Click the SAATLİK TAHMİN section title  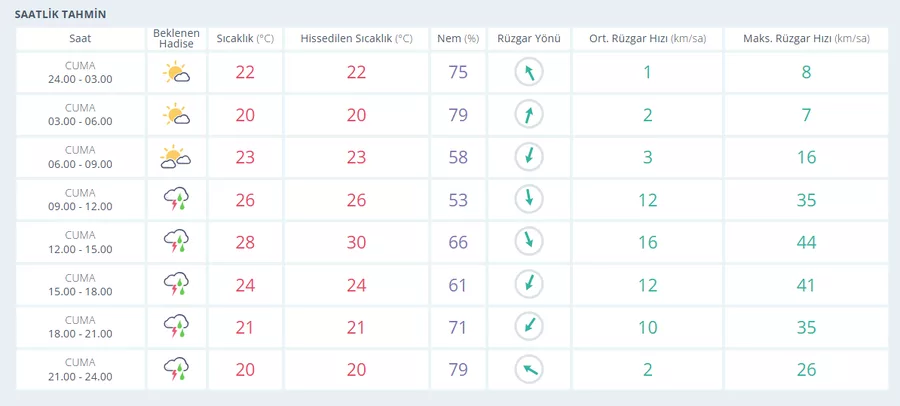pyautogui.click(x=60, y=14)
